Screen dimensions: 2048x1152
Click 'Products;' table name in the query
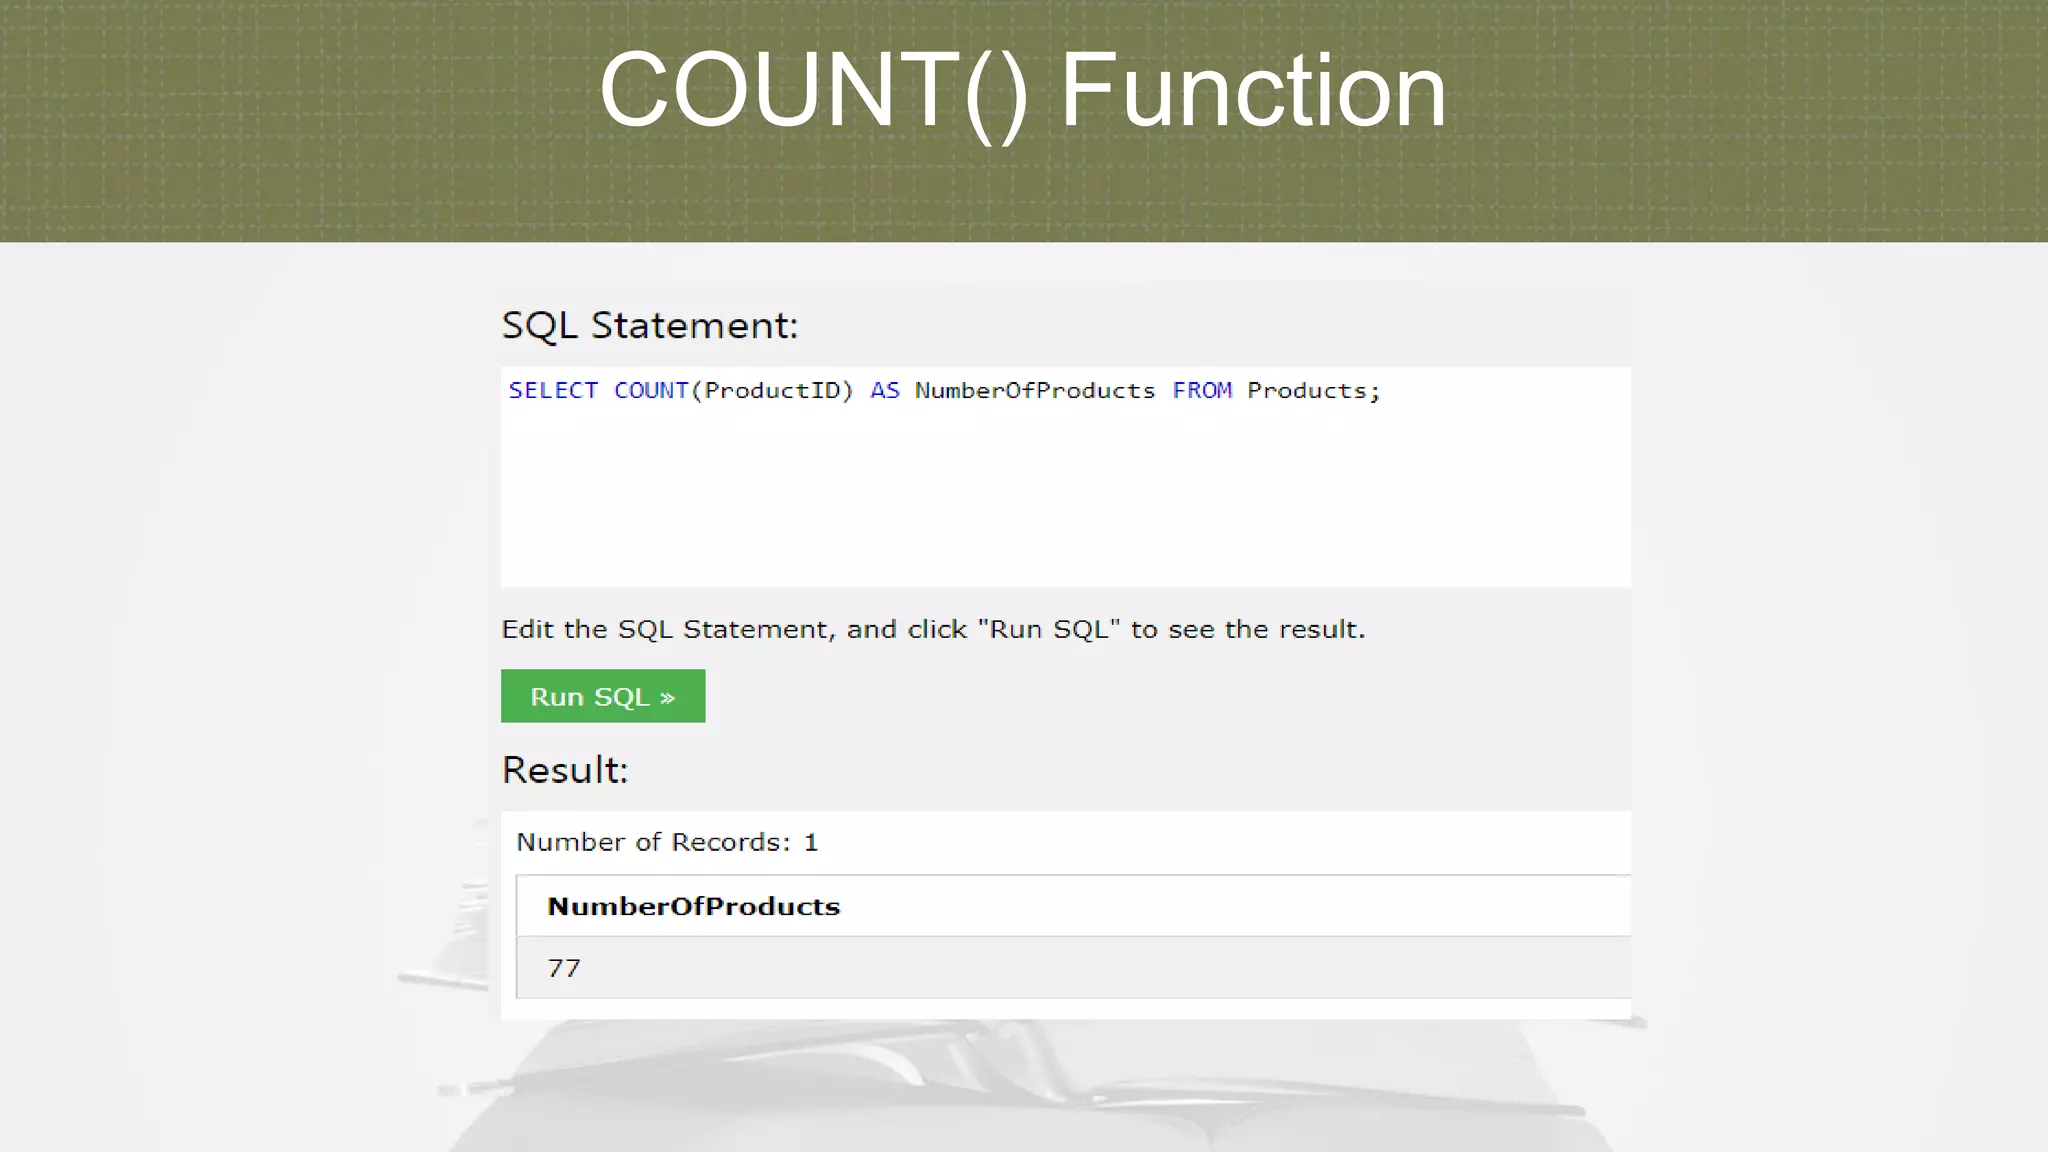pos(1313,390)
